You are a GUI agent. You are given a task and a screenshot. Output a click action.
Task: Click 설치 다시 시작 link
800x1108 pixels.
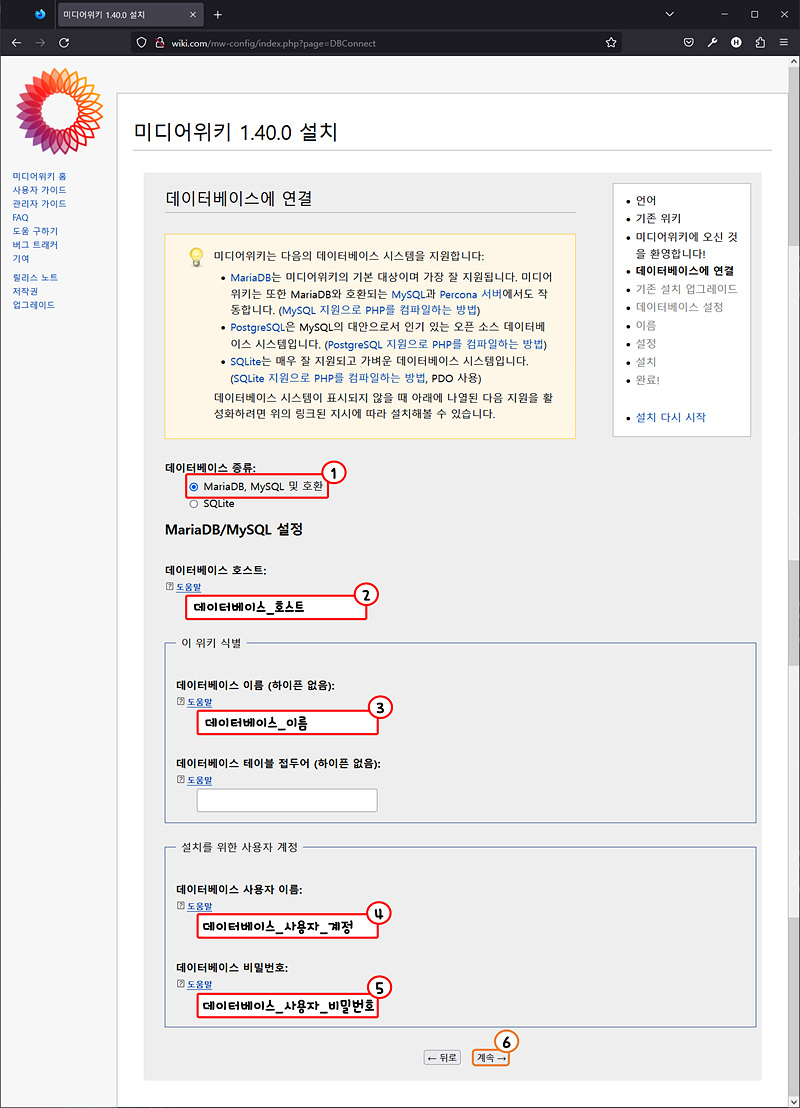coord(670,417)
